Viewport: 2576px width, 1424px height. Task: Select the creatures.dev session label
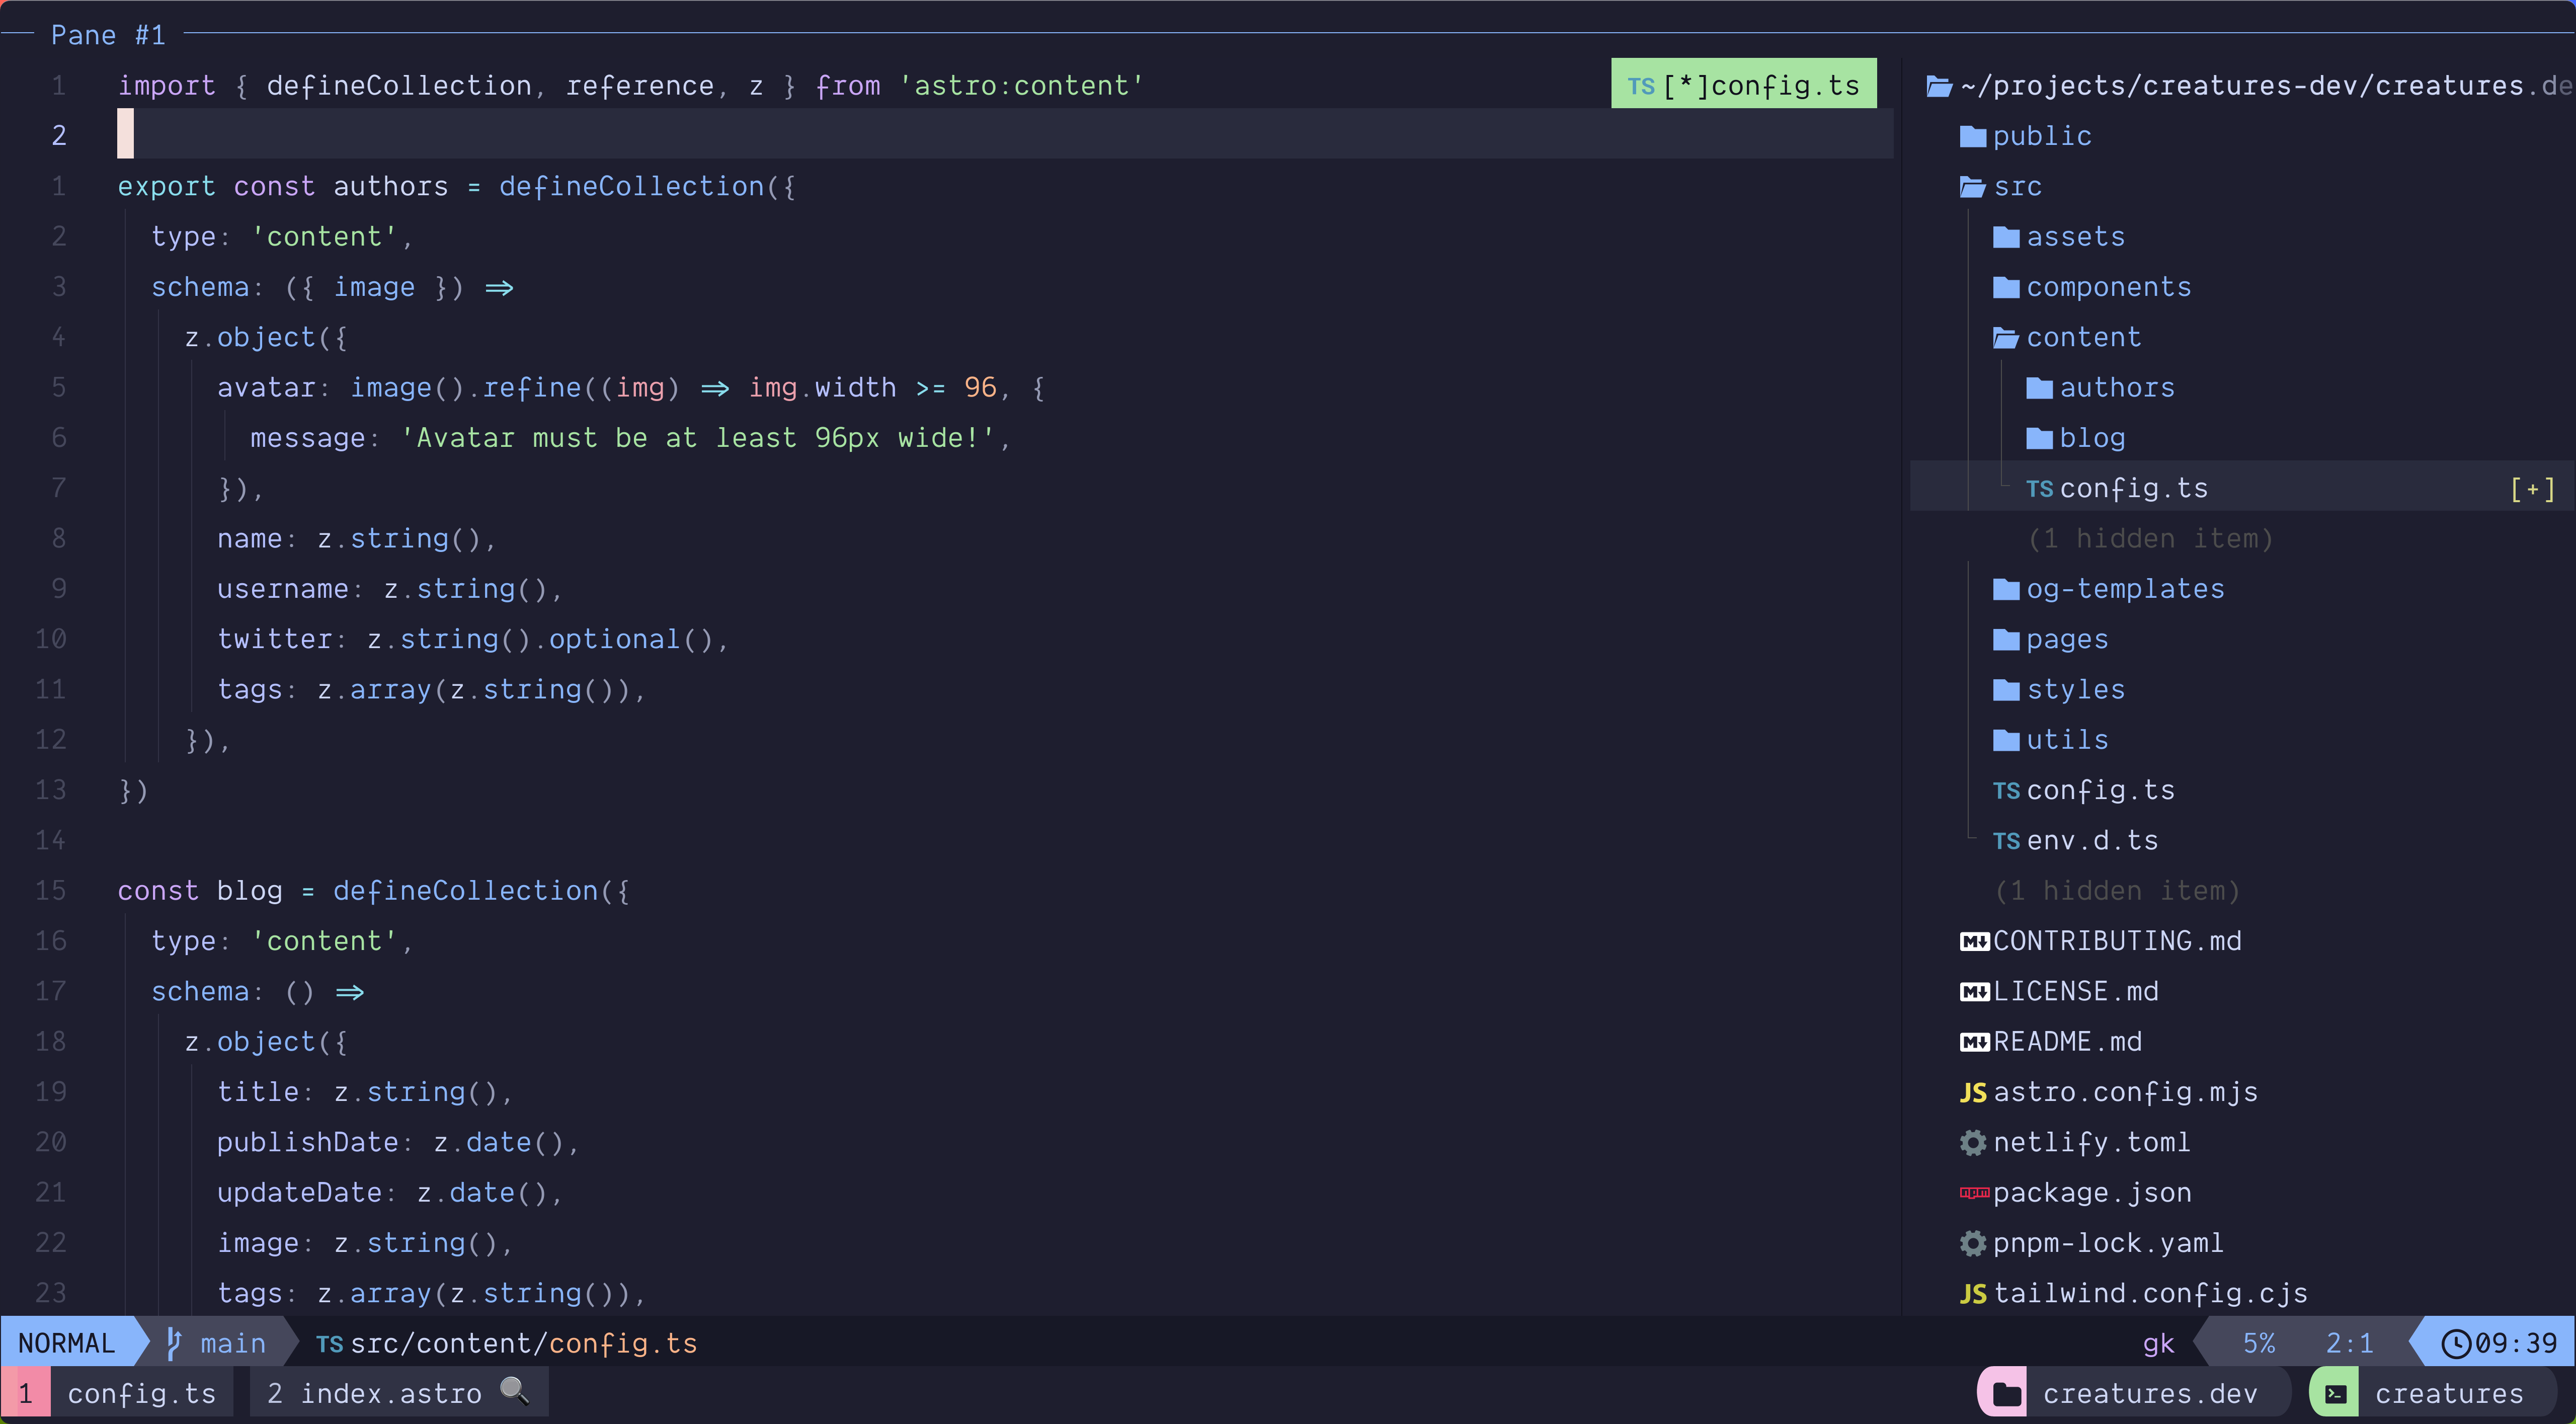pos(2150,1394)
